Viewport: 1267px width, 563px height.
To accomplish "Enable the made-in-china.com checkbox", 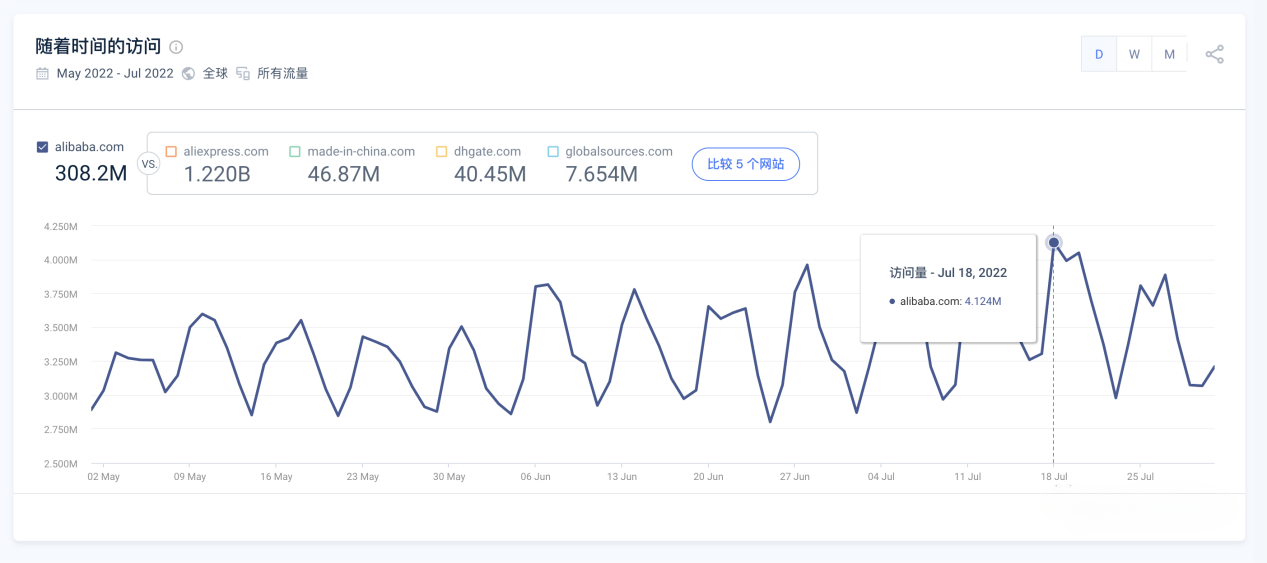I will click(x=295, y=152).
